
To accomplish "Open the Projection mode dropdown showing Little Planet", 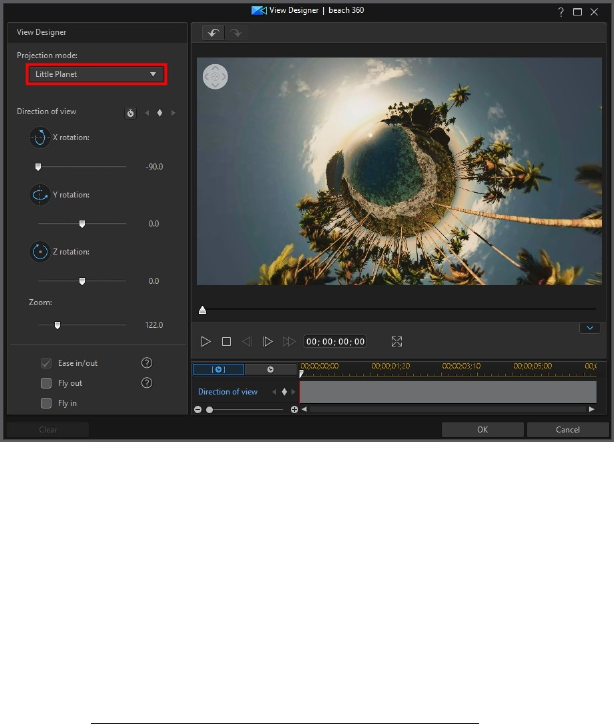I will point(96,74).
